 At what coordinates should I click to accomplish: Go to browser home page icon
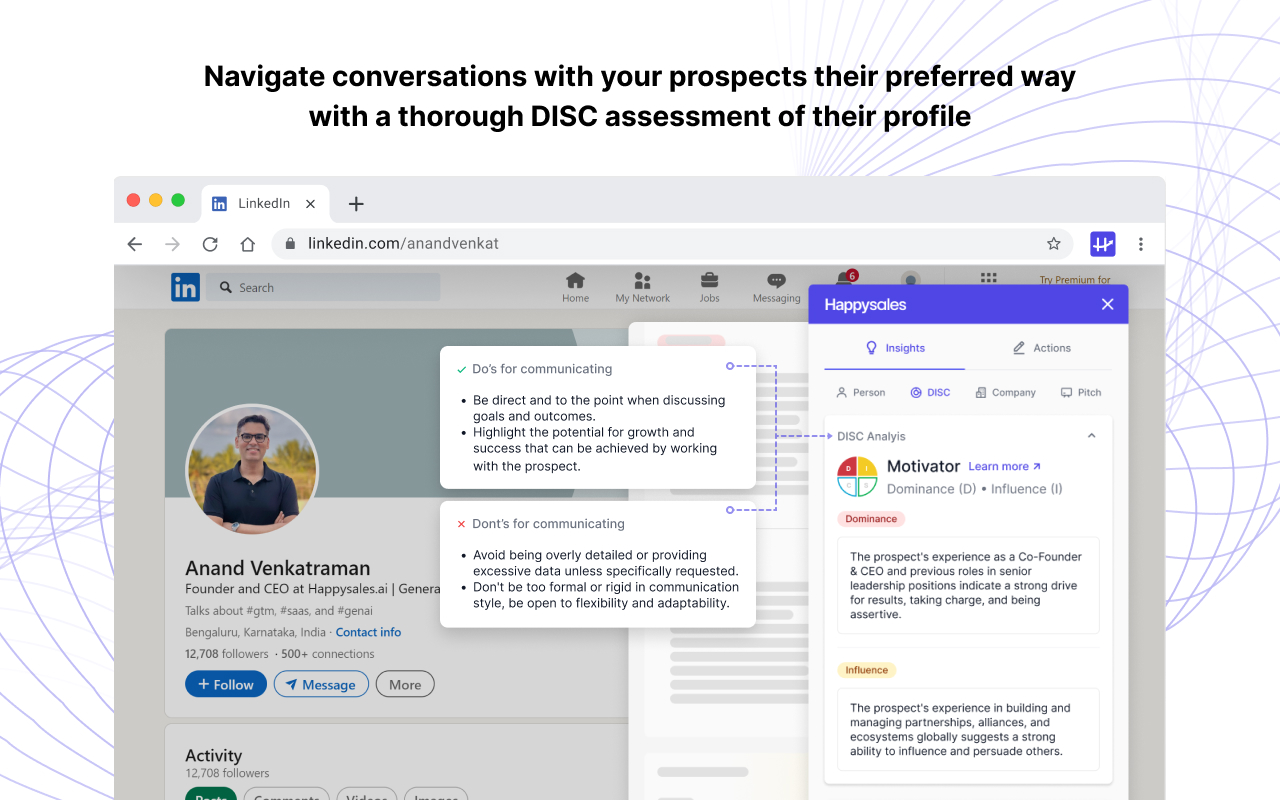[248, 244]
